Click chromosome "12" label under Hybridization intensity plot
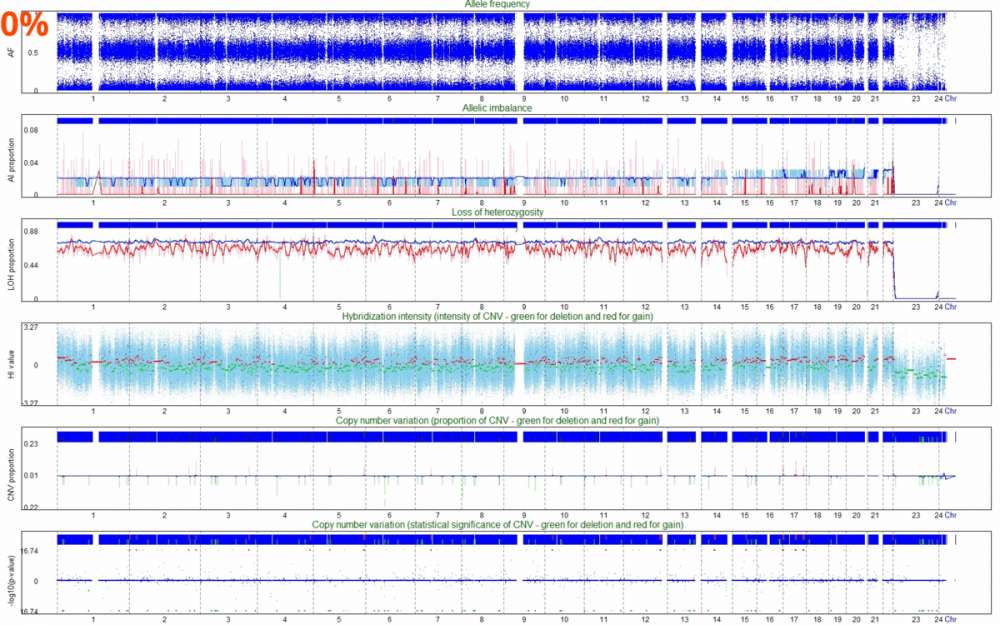 point(645,411)
